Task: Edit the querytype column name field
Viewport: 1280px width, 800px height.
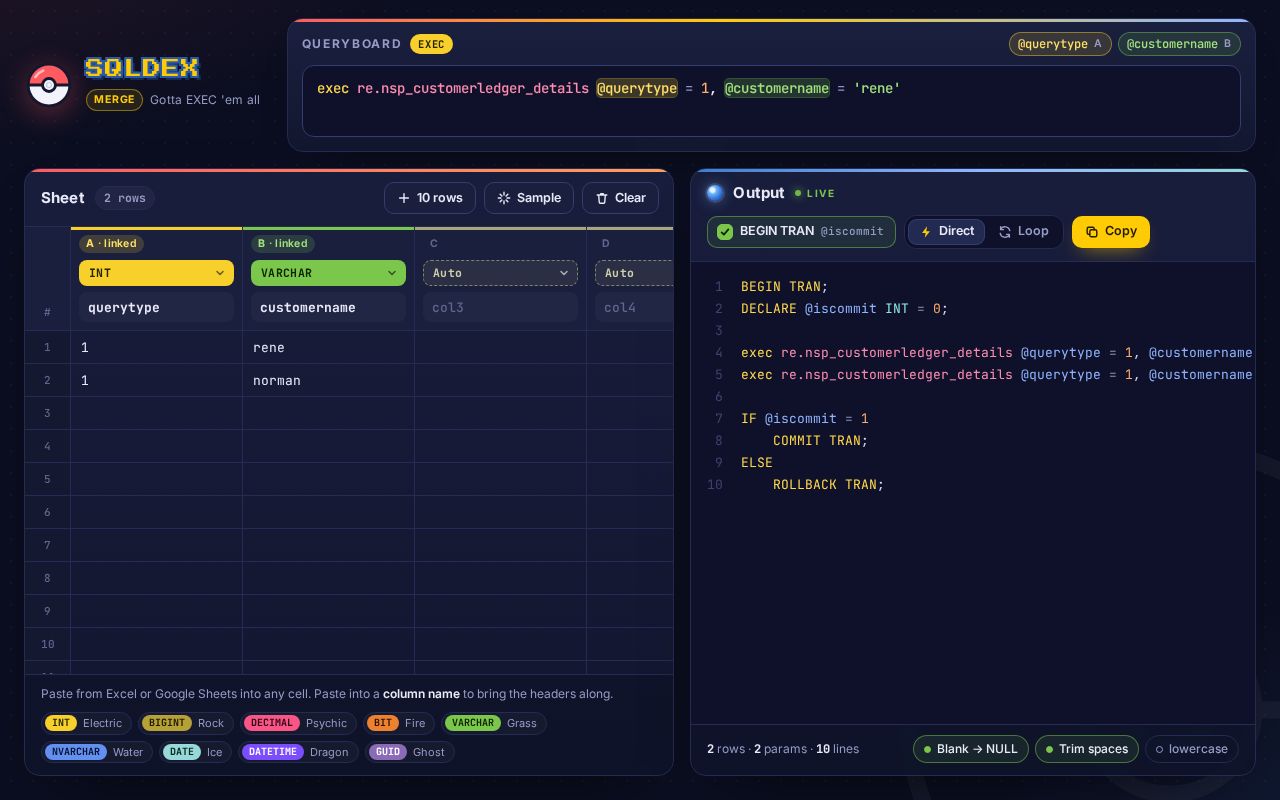Action: click(x=156, y=307)
